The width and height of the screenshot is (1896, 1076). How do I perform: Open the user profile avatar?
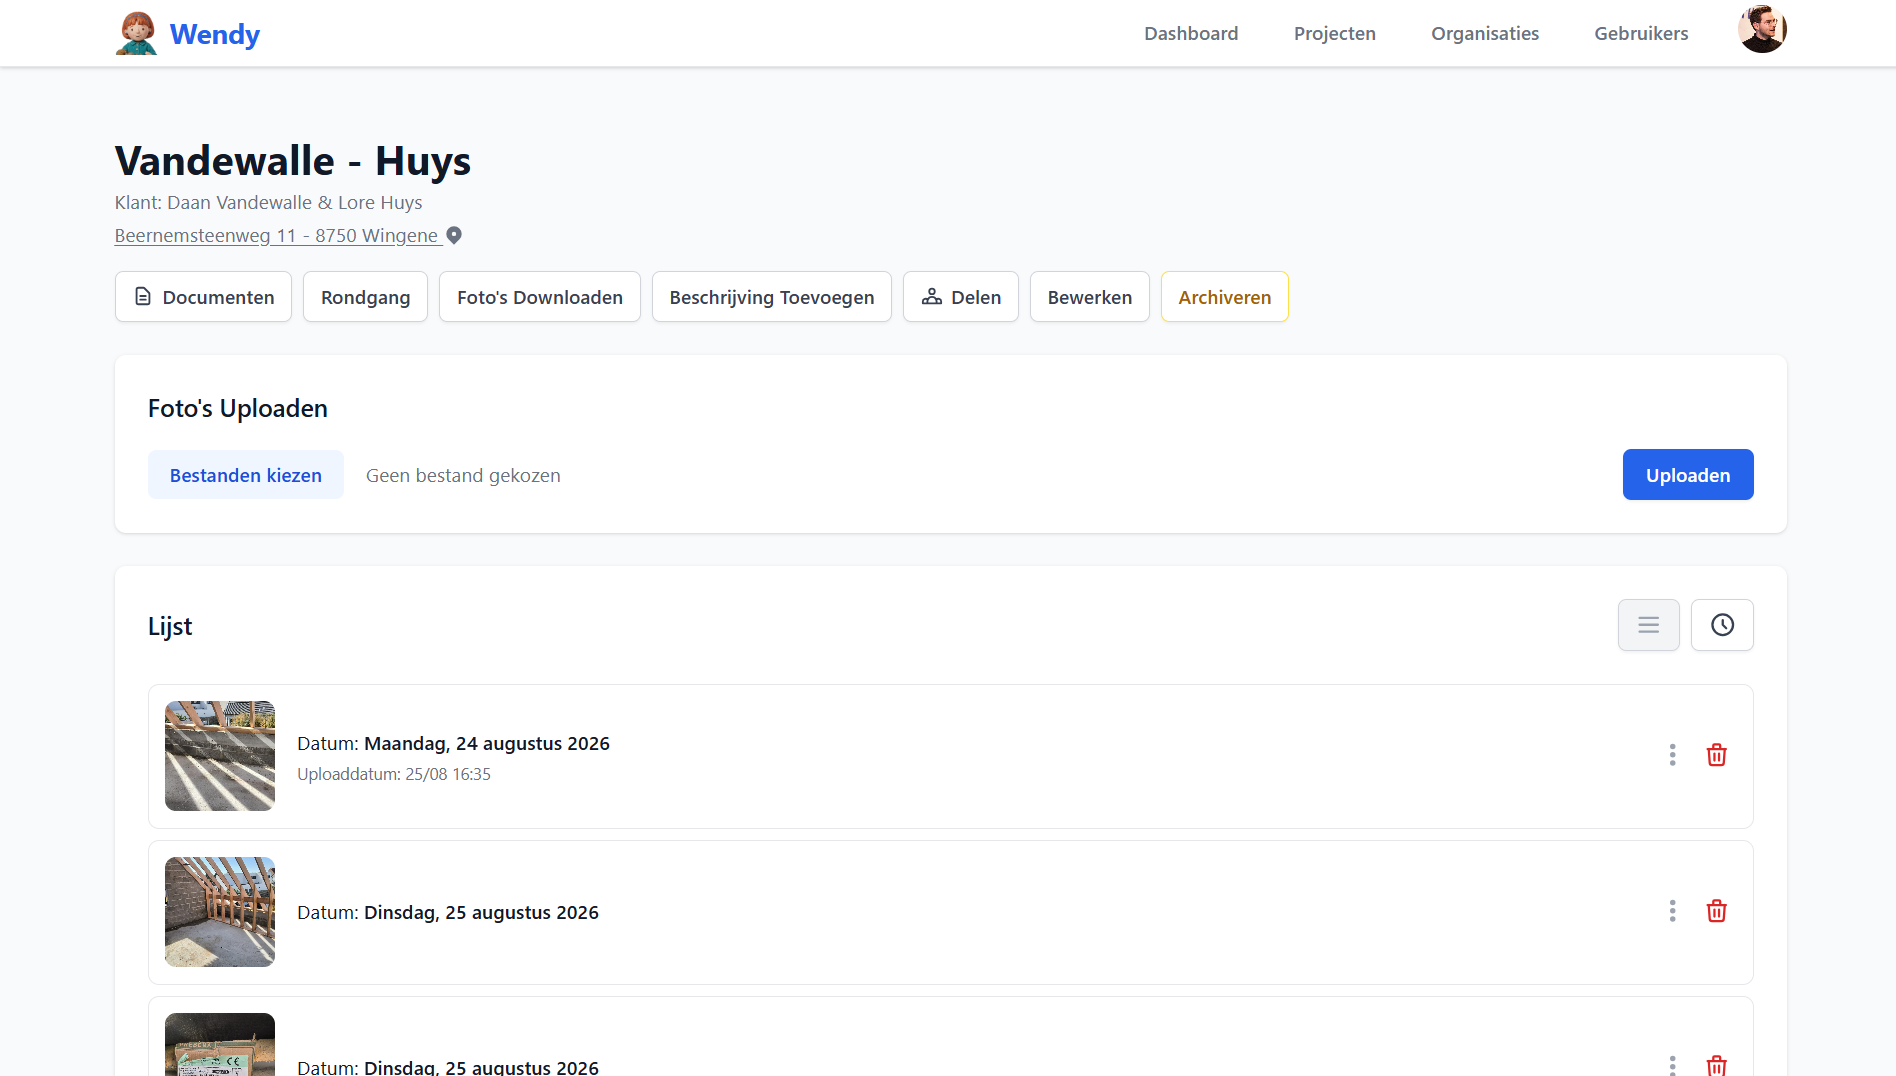[x=1762, y=29]
